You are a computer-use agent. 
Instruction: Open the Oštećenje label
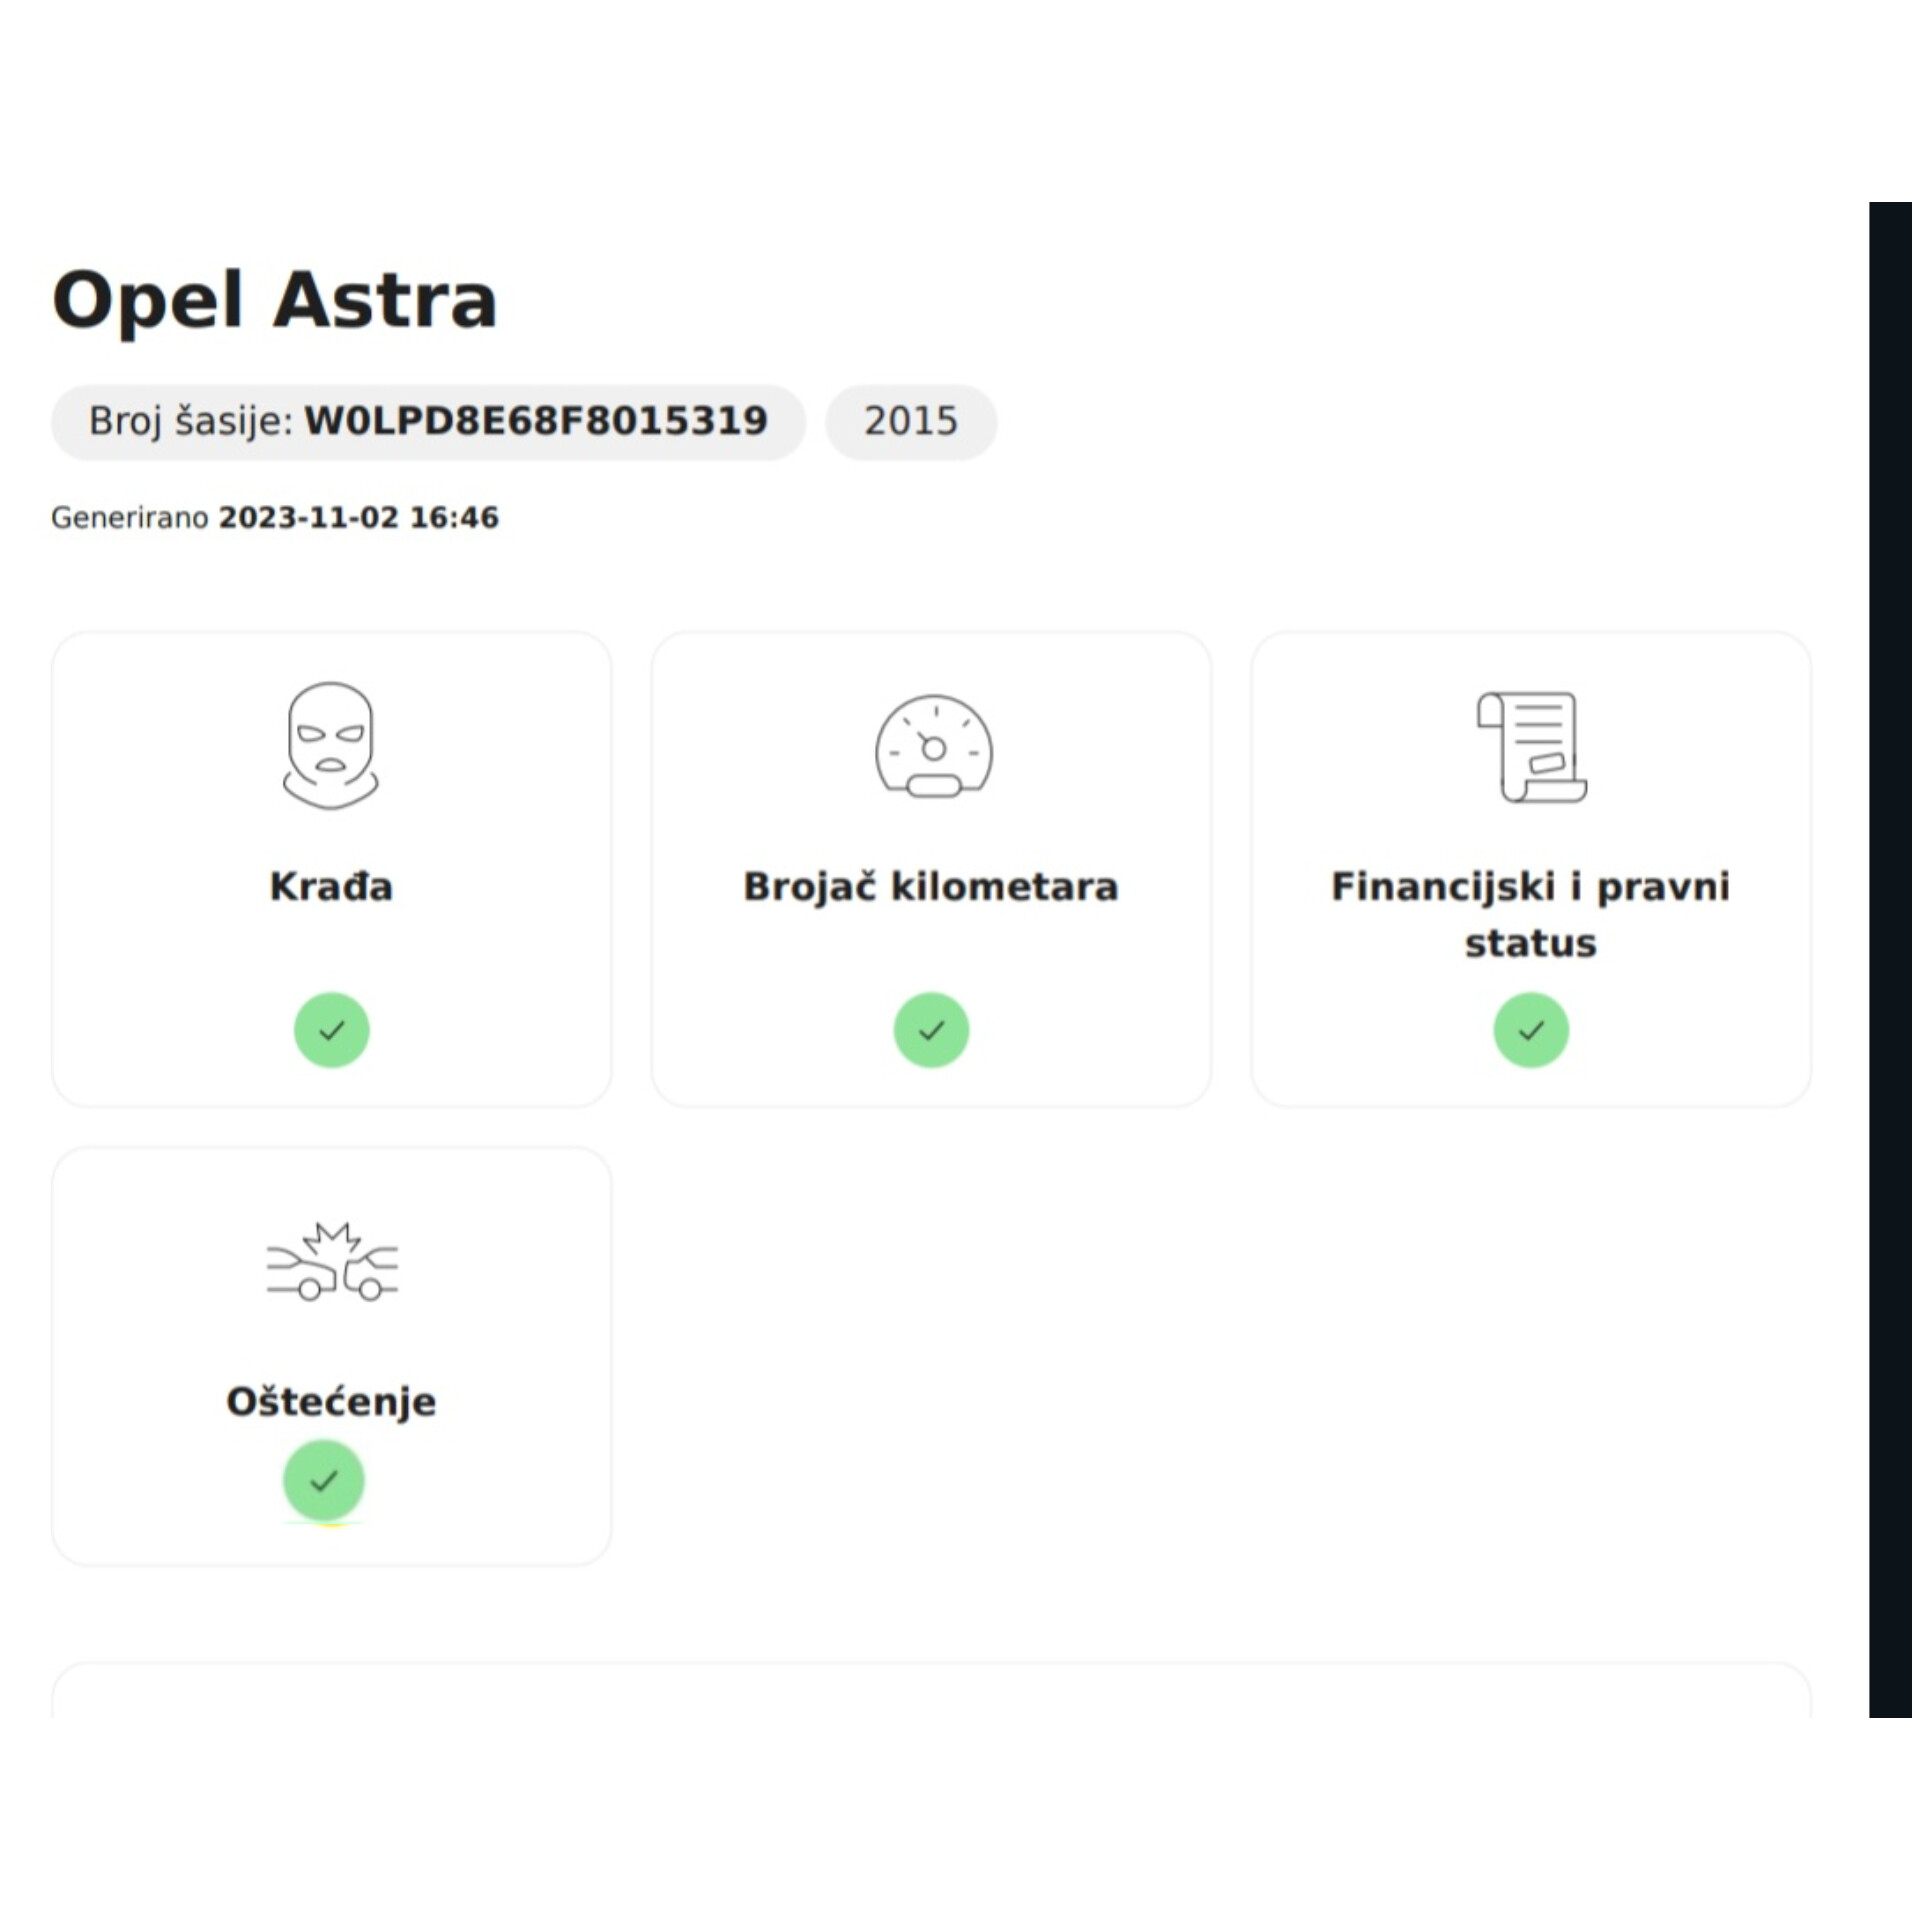pos(331,1402)
